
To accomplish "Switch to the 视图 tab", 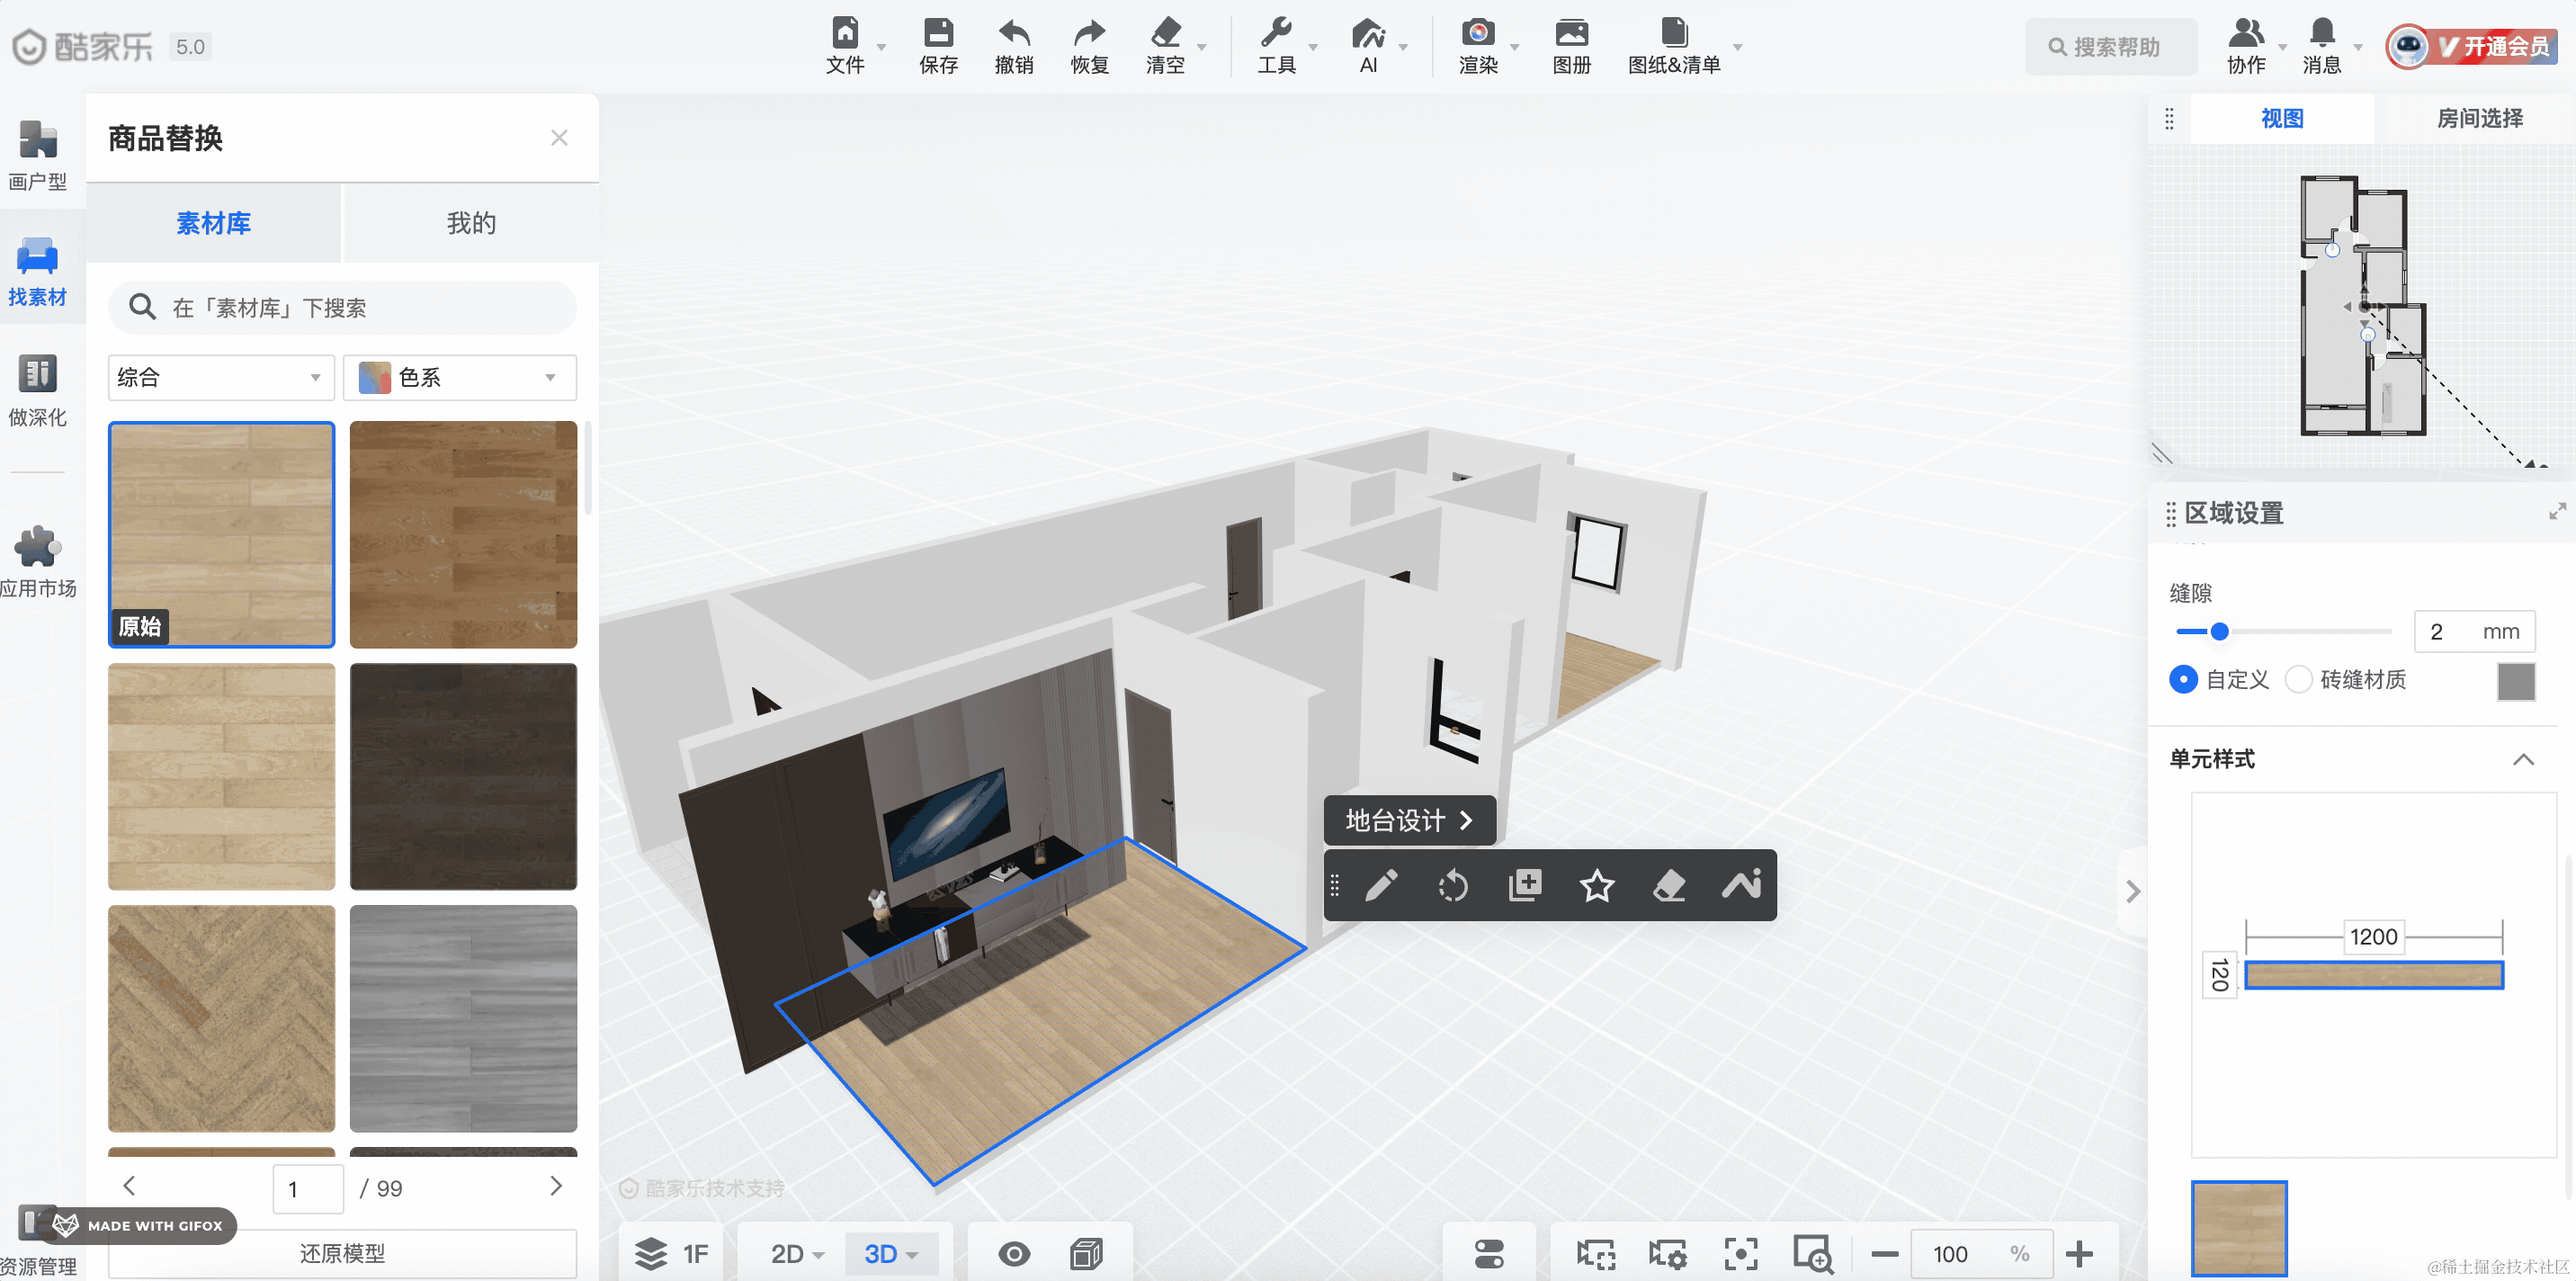I will click(2282, 119).
